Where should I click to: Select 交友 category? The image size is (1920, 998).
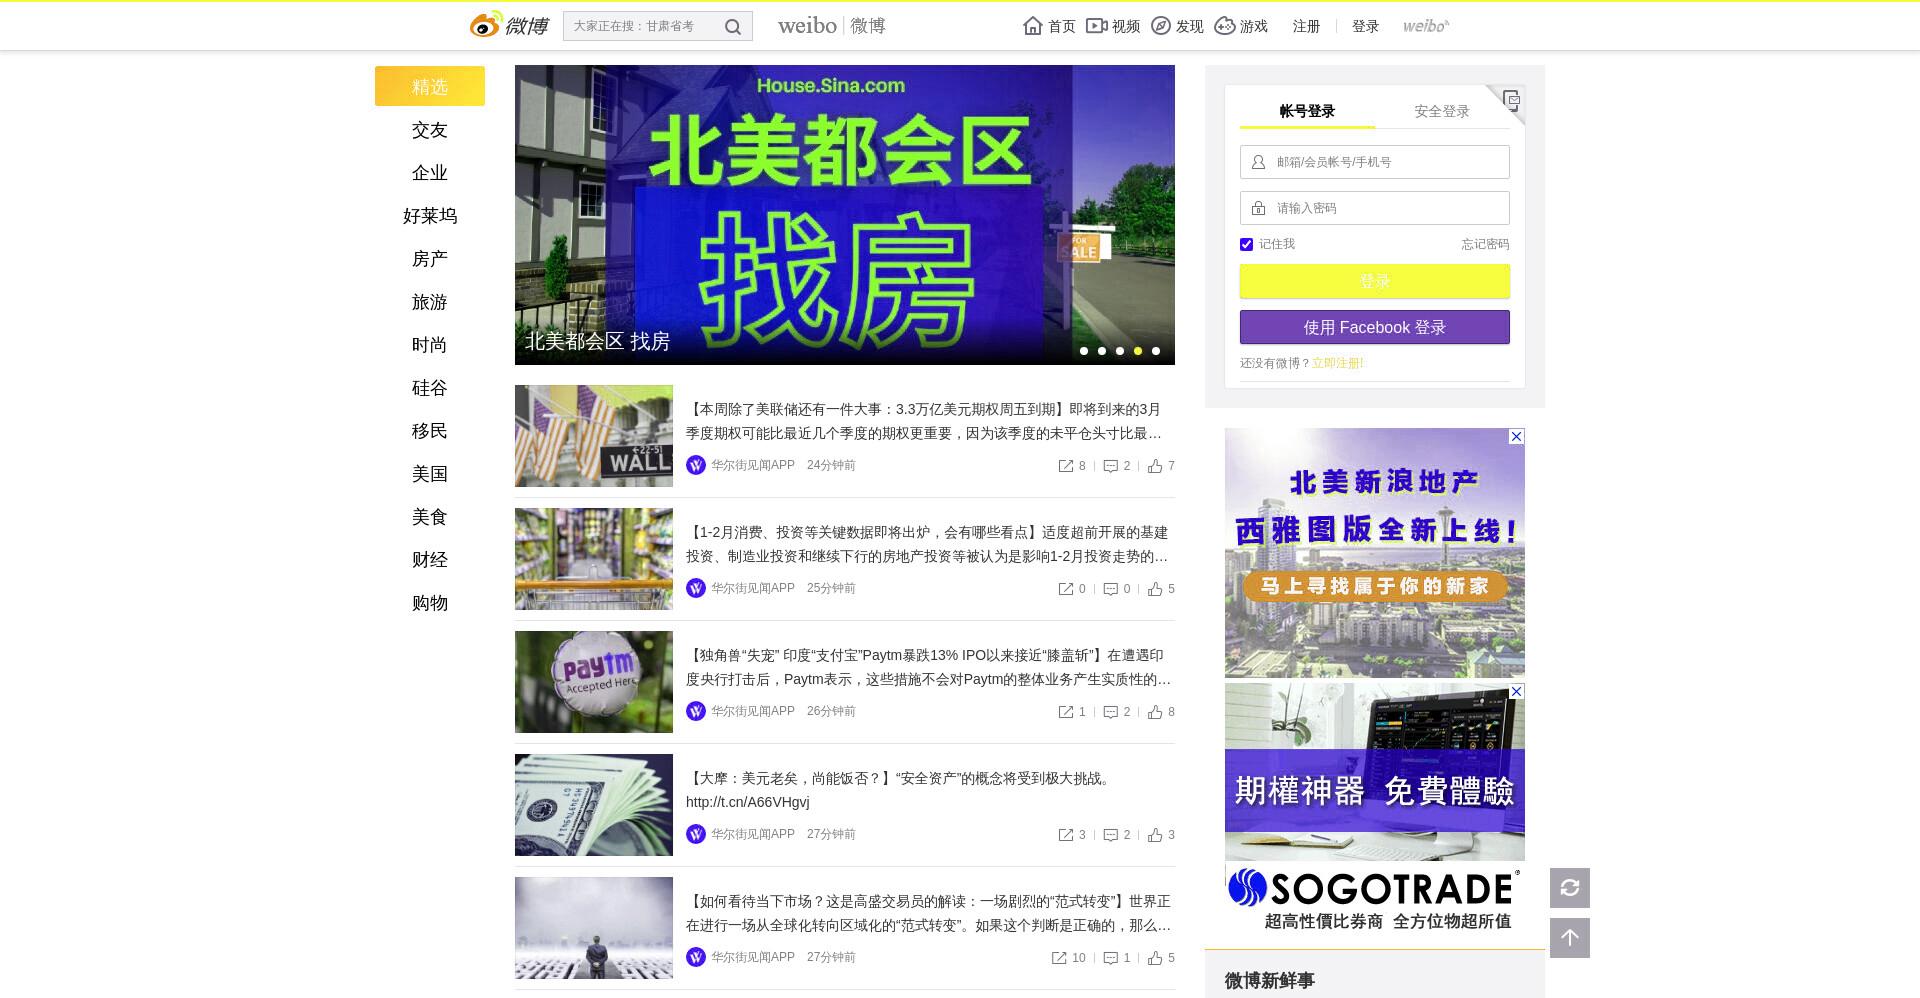click(x=430, y=130)
